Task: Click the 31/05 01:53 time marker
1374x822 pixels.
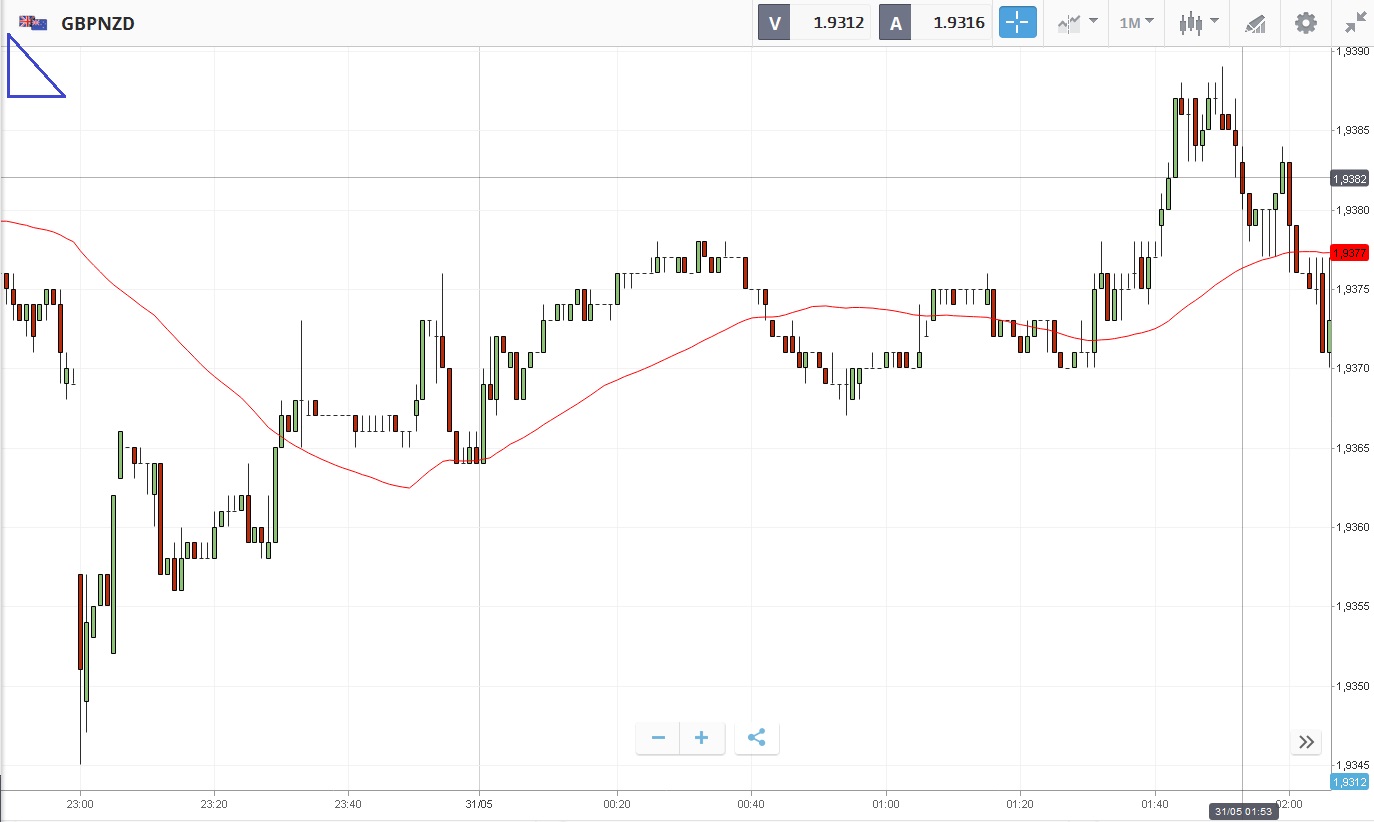Action: click(x=1242, y=811)
